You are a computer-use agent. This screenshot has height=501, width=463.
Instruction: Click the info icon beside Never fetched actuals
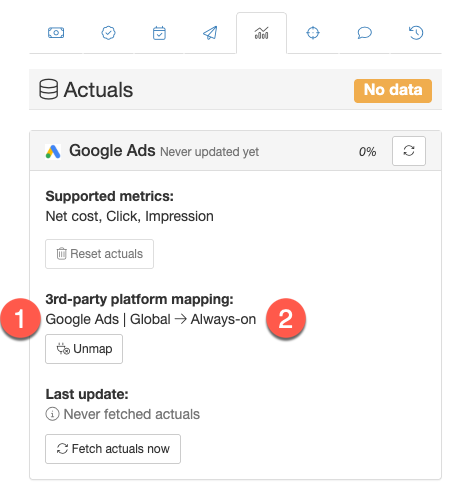click(x=52, y=414)
